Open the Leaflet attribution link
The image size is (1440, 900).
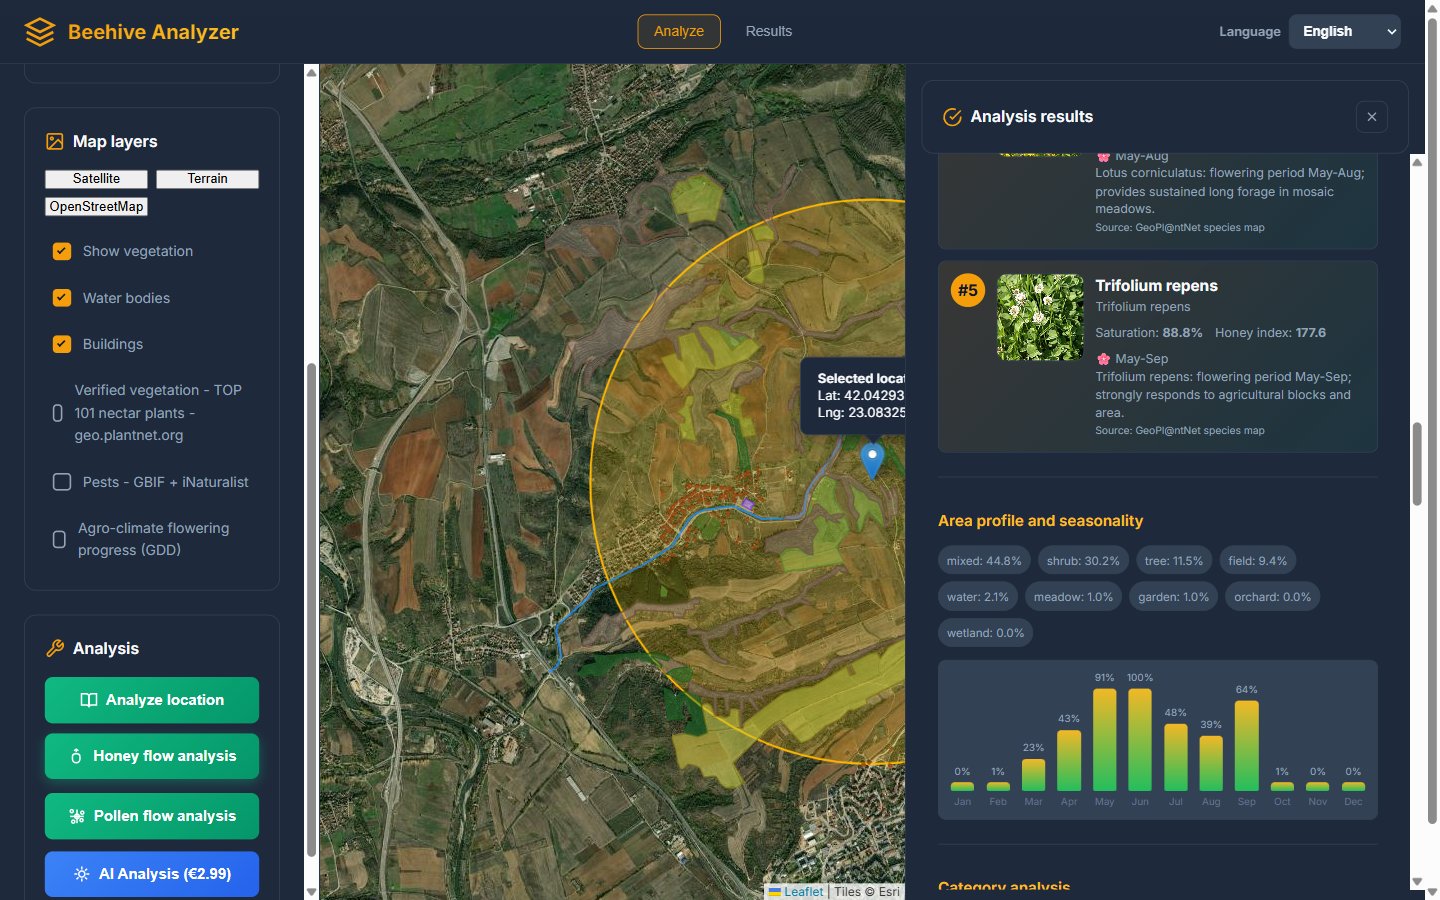pyautogui.click(x=803, y=892)
